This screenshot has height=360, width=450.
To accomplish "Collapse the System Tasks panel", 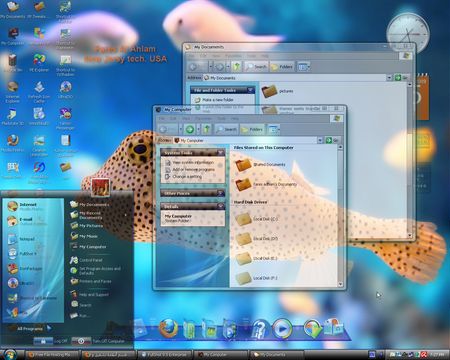I will point(220,153).
